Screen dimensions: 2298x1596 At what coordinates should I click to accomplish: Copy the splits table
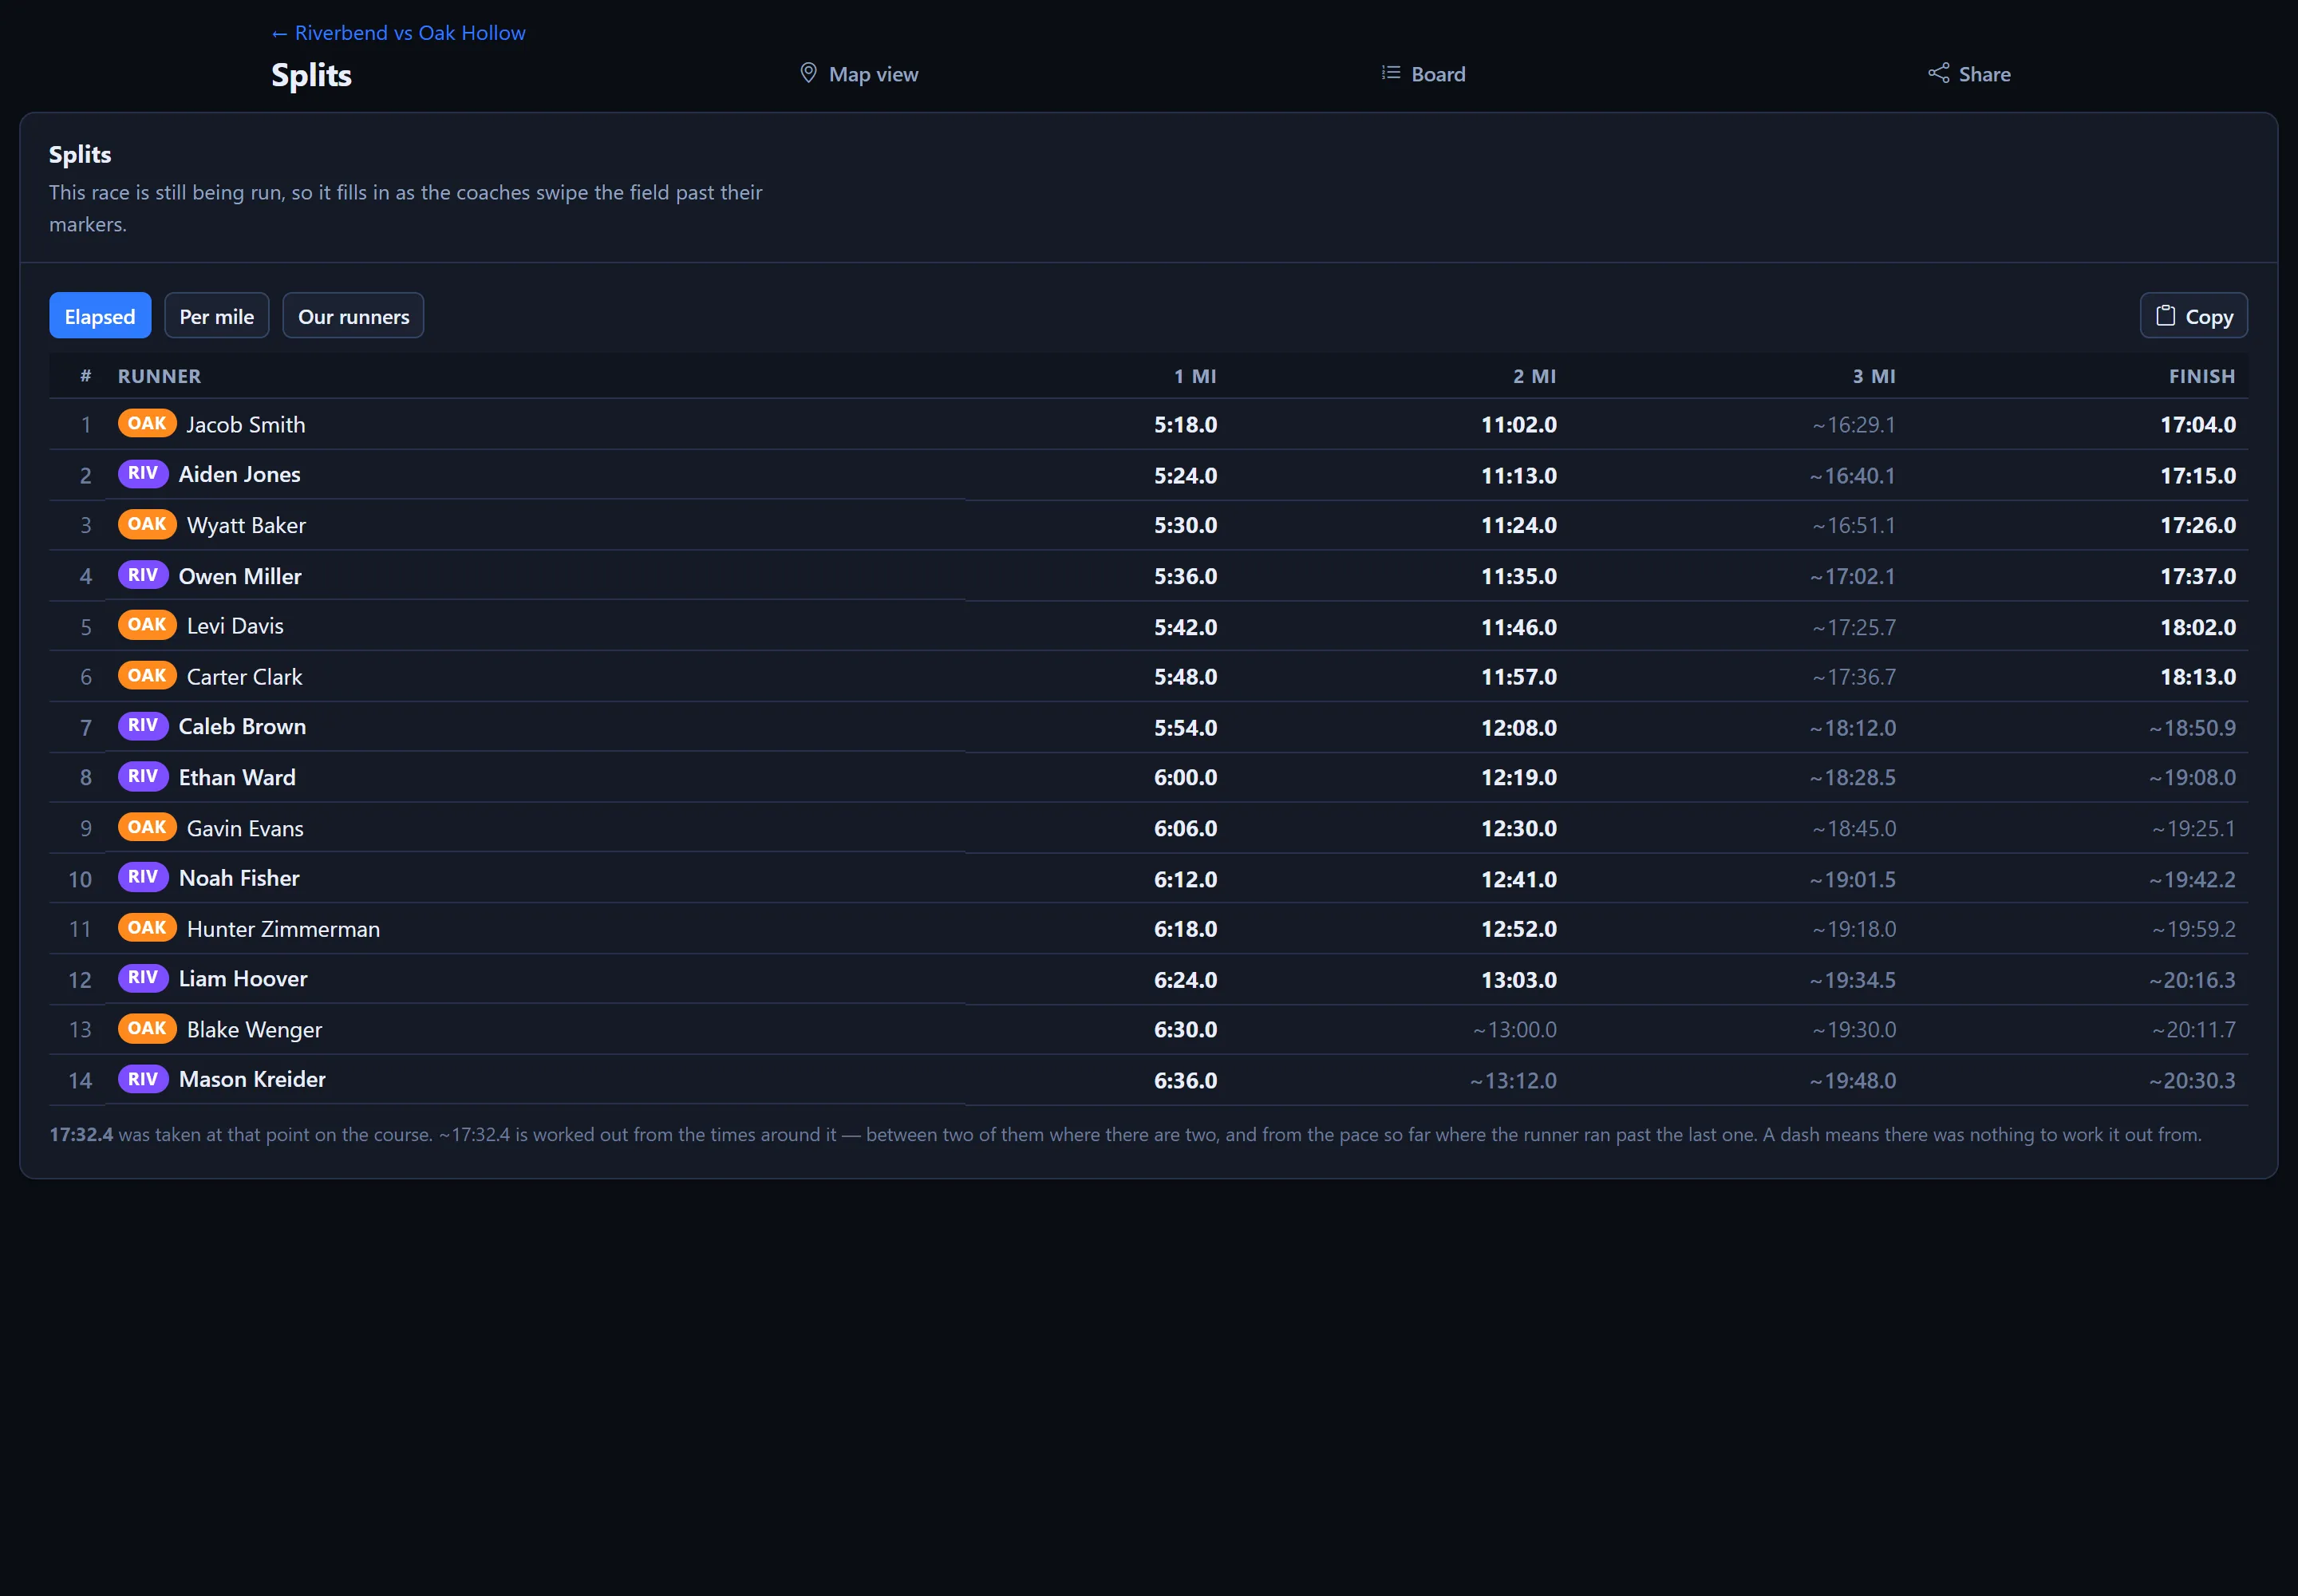pyautogui.click(x=2193, y=316)
